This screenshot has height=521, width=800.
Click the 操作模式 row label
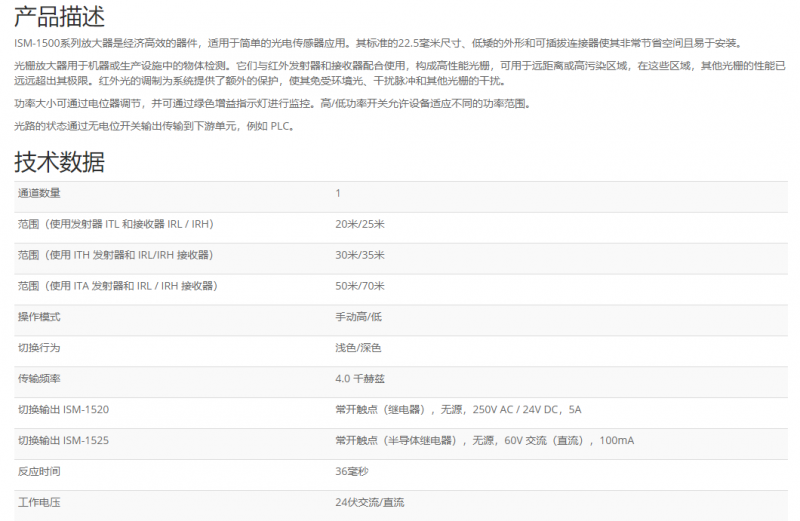click(x=40, y=317)
